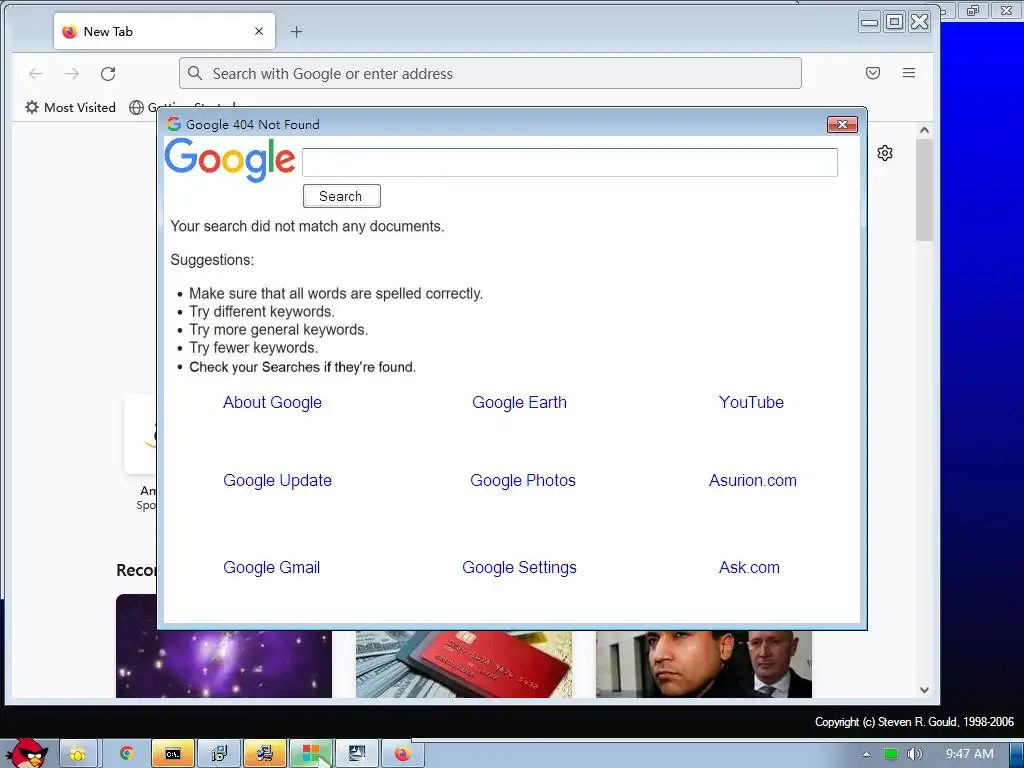1024x768 pixels.
Task: Click the Google favicon in the dialog title bar
Action: pos(174,124)
